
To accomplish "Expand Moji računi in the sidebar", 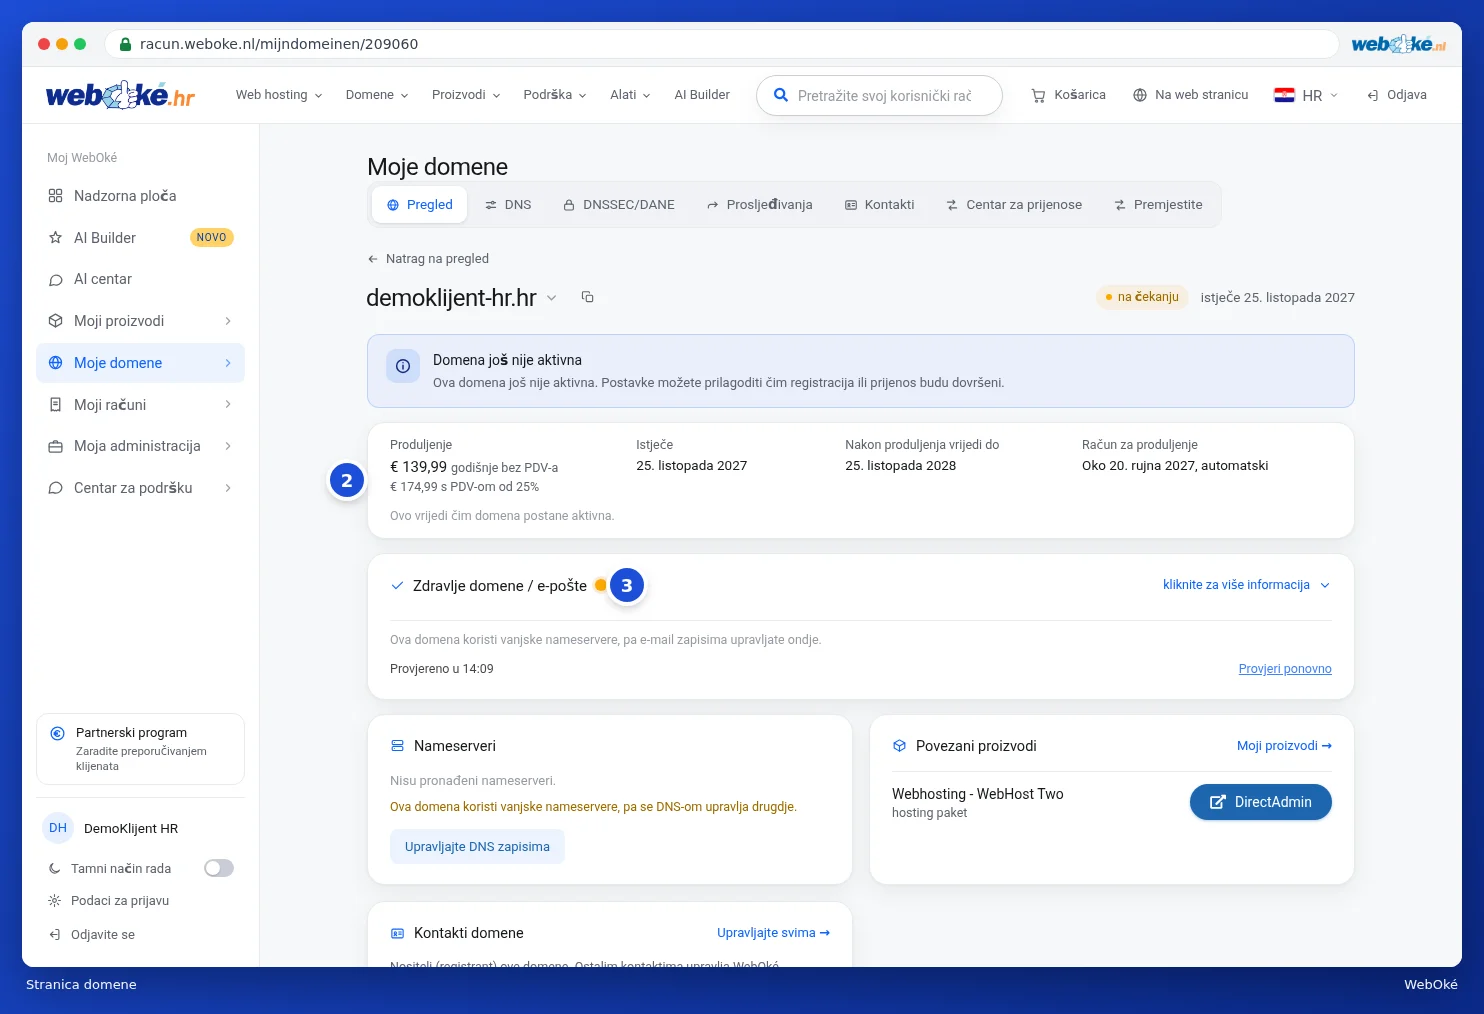I will pos(140,405).
